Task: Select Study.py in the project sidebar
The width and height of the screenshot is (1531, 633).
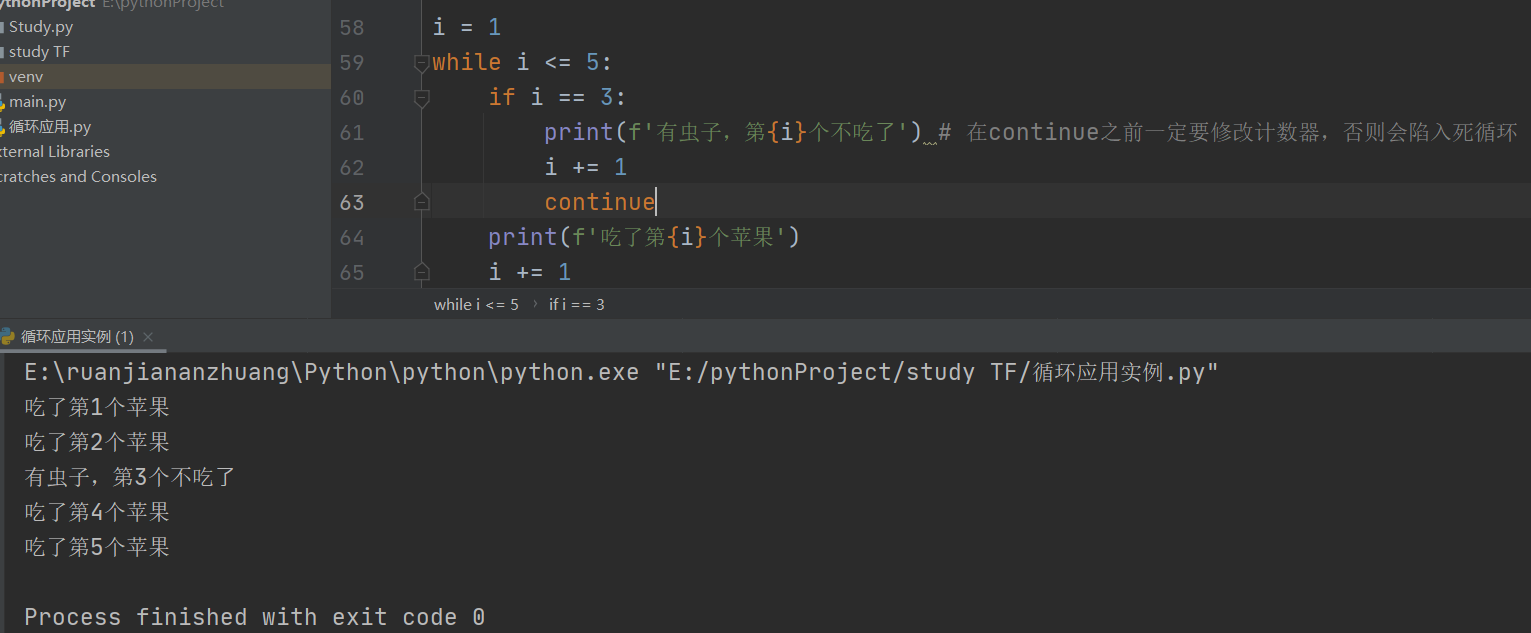Action: click(x=40, y=26)
